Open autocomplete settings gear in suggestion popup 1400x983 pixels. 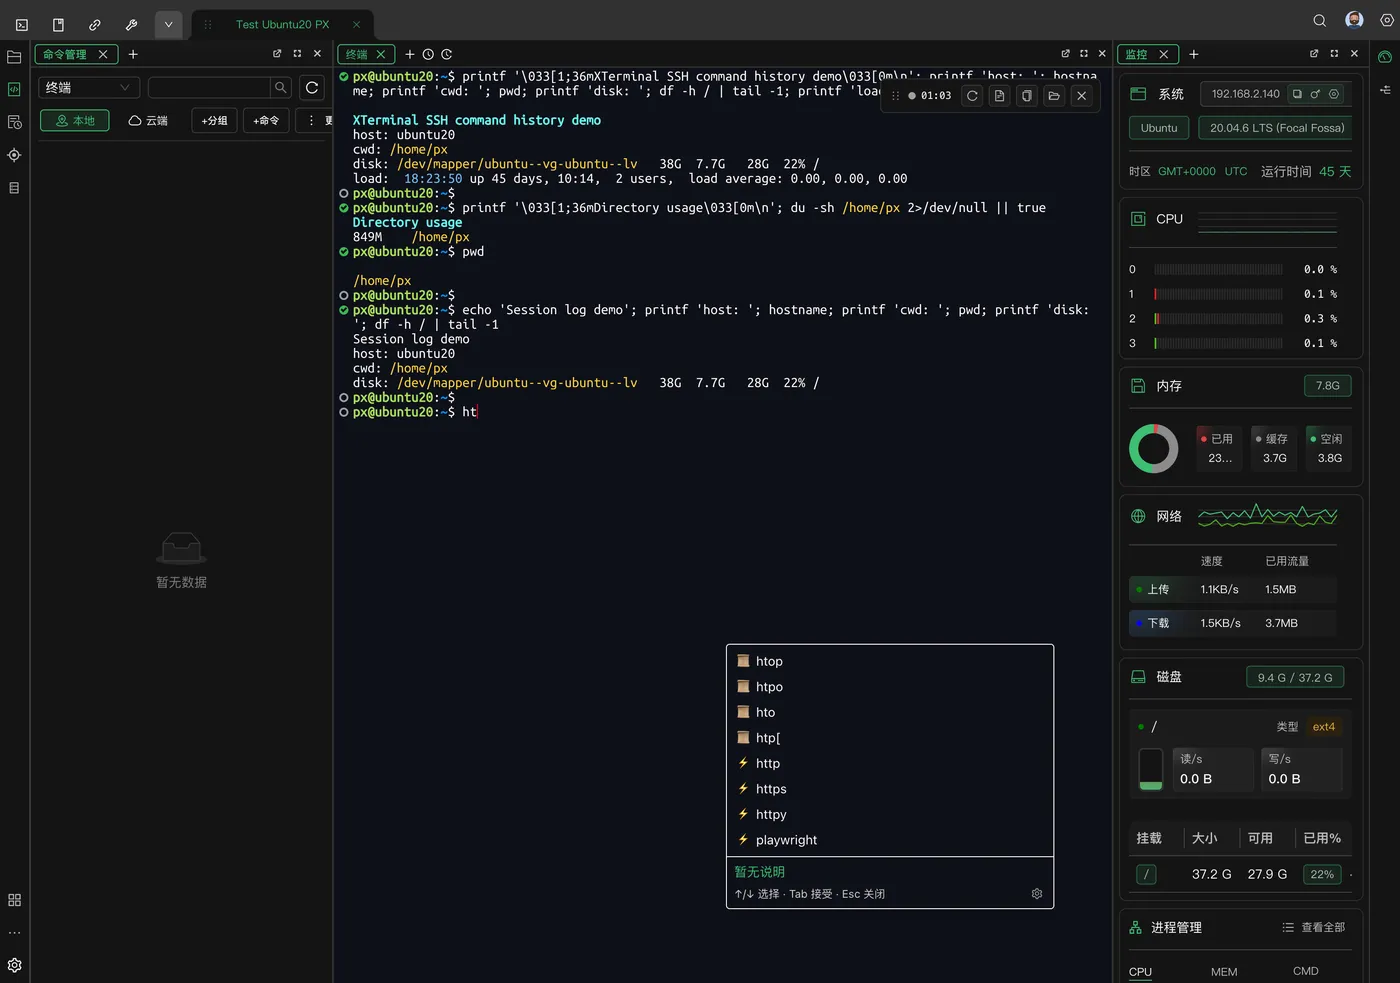tap(1037, 894)
